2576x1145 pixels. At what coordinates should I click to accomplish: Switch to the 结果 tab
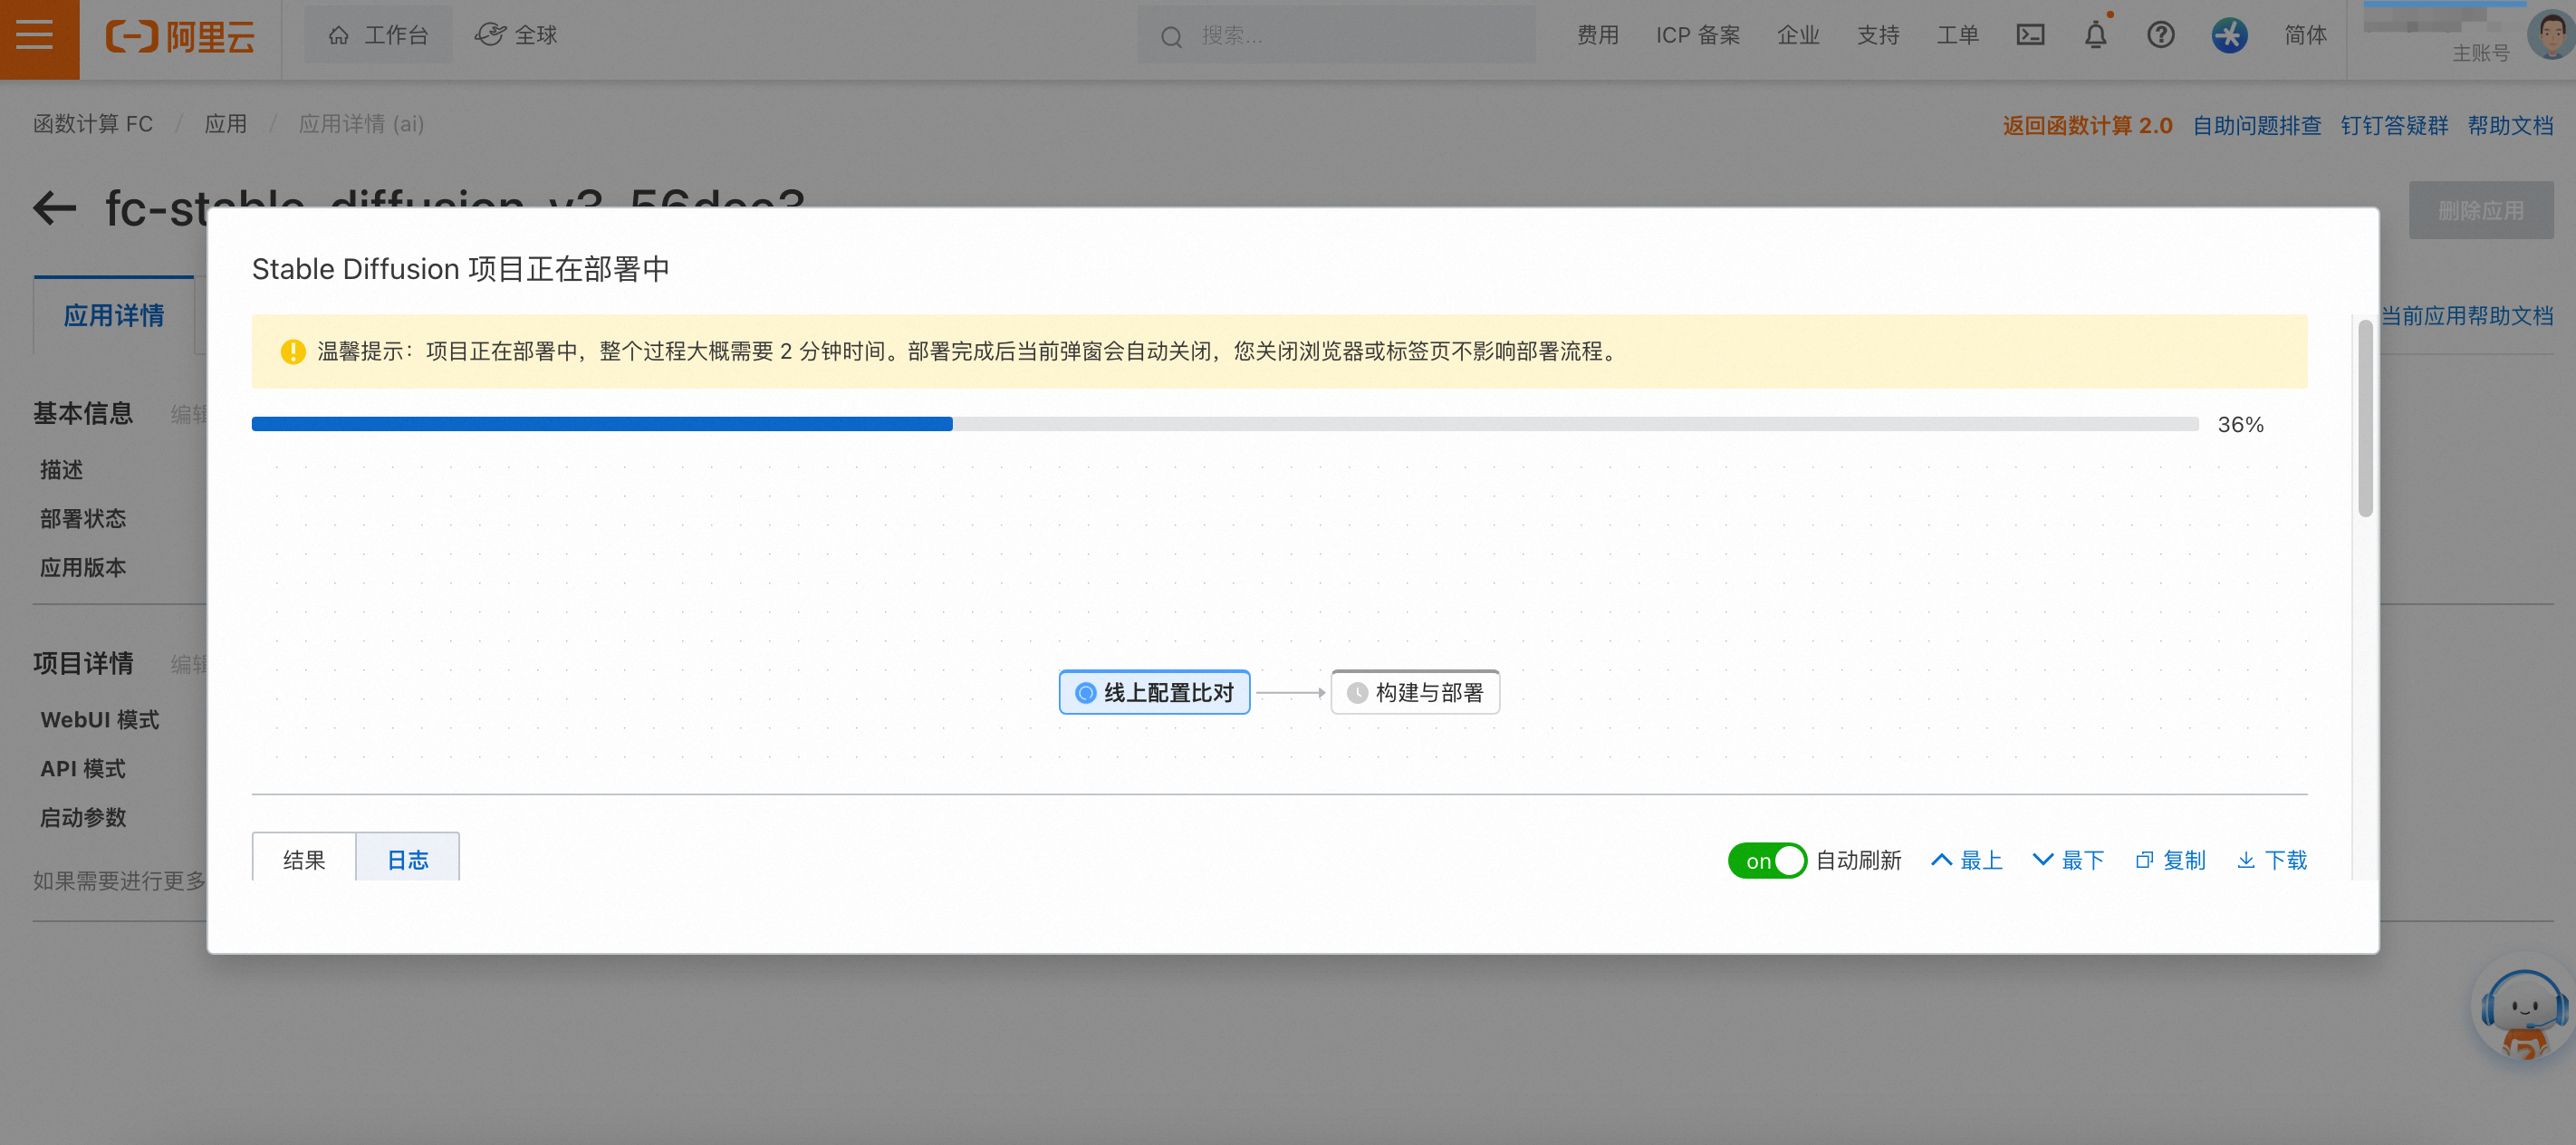304,859
